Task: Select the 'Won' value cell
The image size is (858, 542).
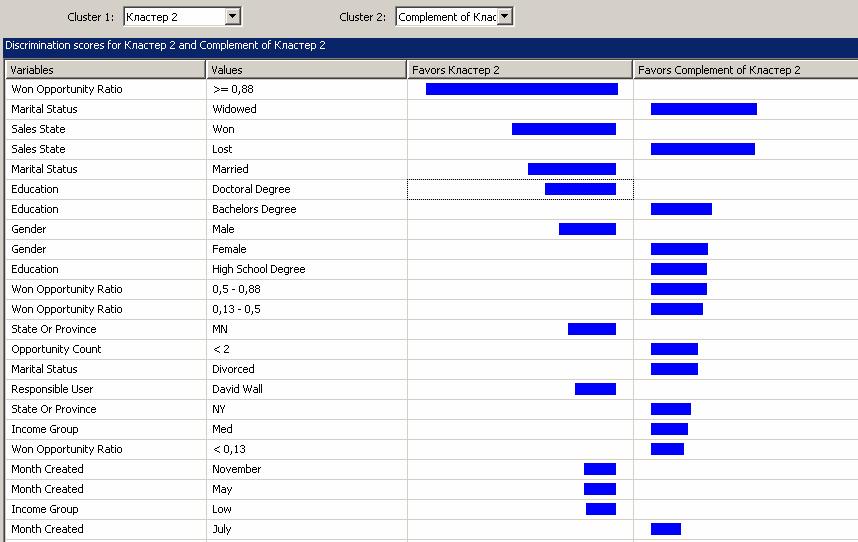Action: (x=307, y=129)
